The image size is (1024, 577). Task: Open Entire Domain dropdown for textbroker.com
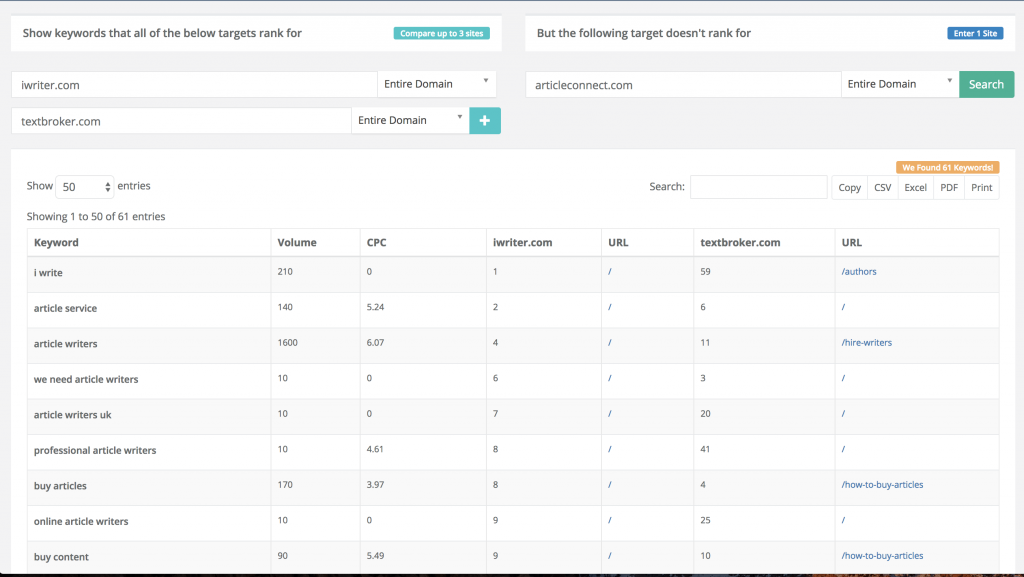coord(410,121)
